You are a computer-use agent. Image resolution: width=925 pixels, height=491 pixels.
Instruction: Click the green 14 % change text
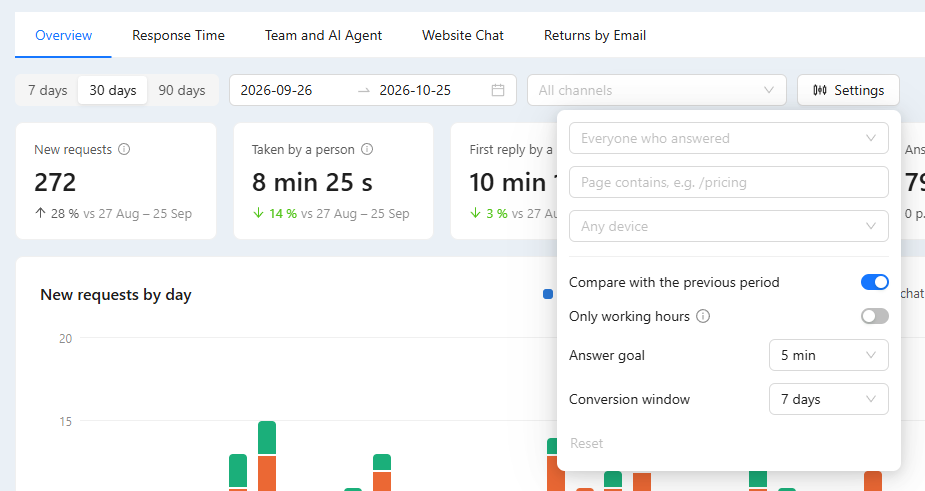[x=283, y=214]
